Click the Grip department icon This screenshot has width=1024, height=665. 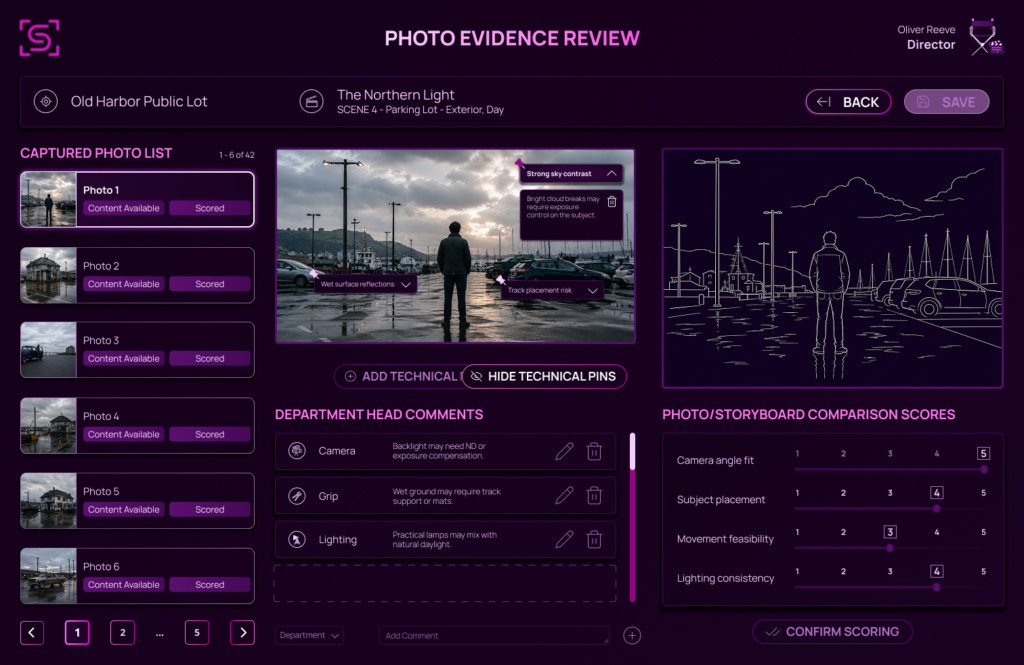(297, 496)
